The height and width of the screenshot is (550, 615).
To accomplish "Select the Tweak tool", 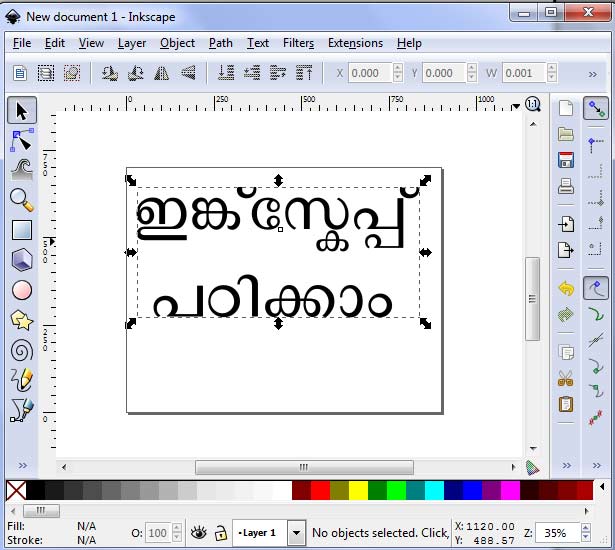I will click(22, 169).
